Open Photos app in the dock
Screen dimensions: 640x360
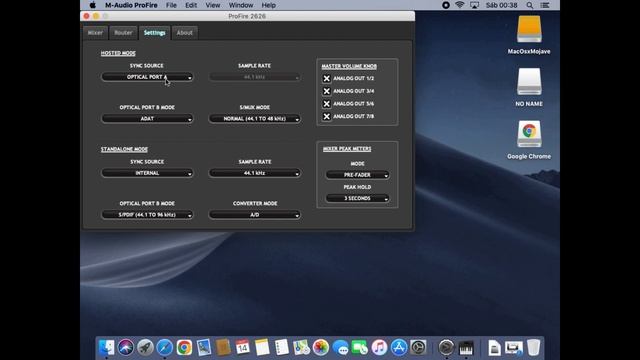pyautogui.click(x=321, y=347)
